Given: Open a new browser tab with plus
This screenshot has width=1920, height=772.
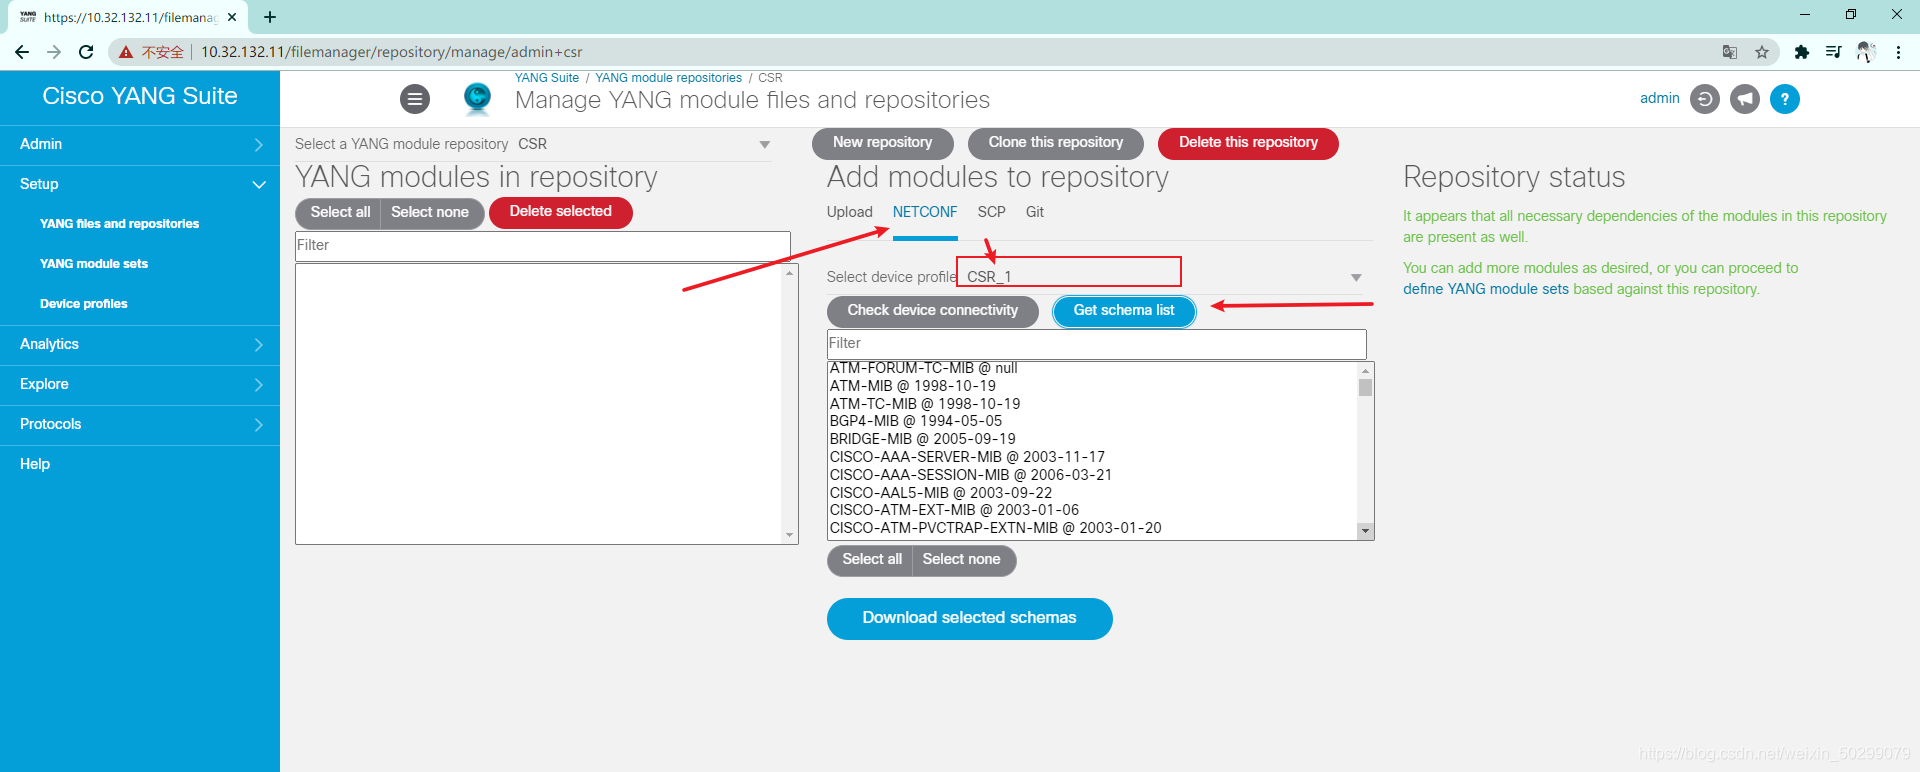Looking at the screenshot, I should (270, 17).
